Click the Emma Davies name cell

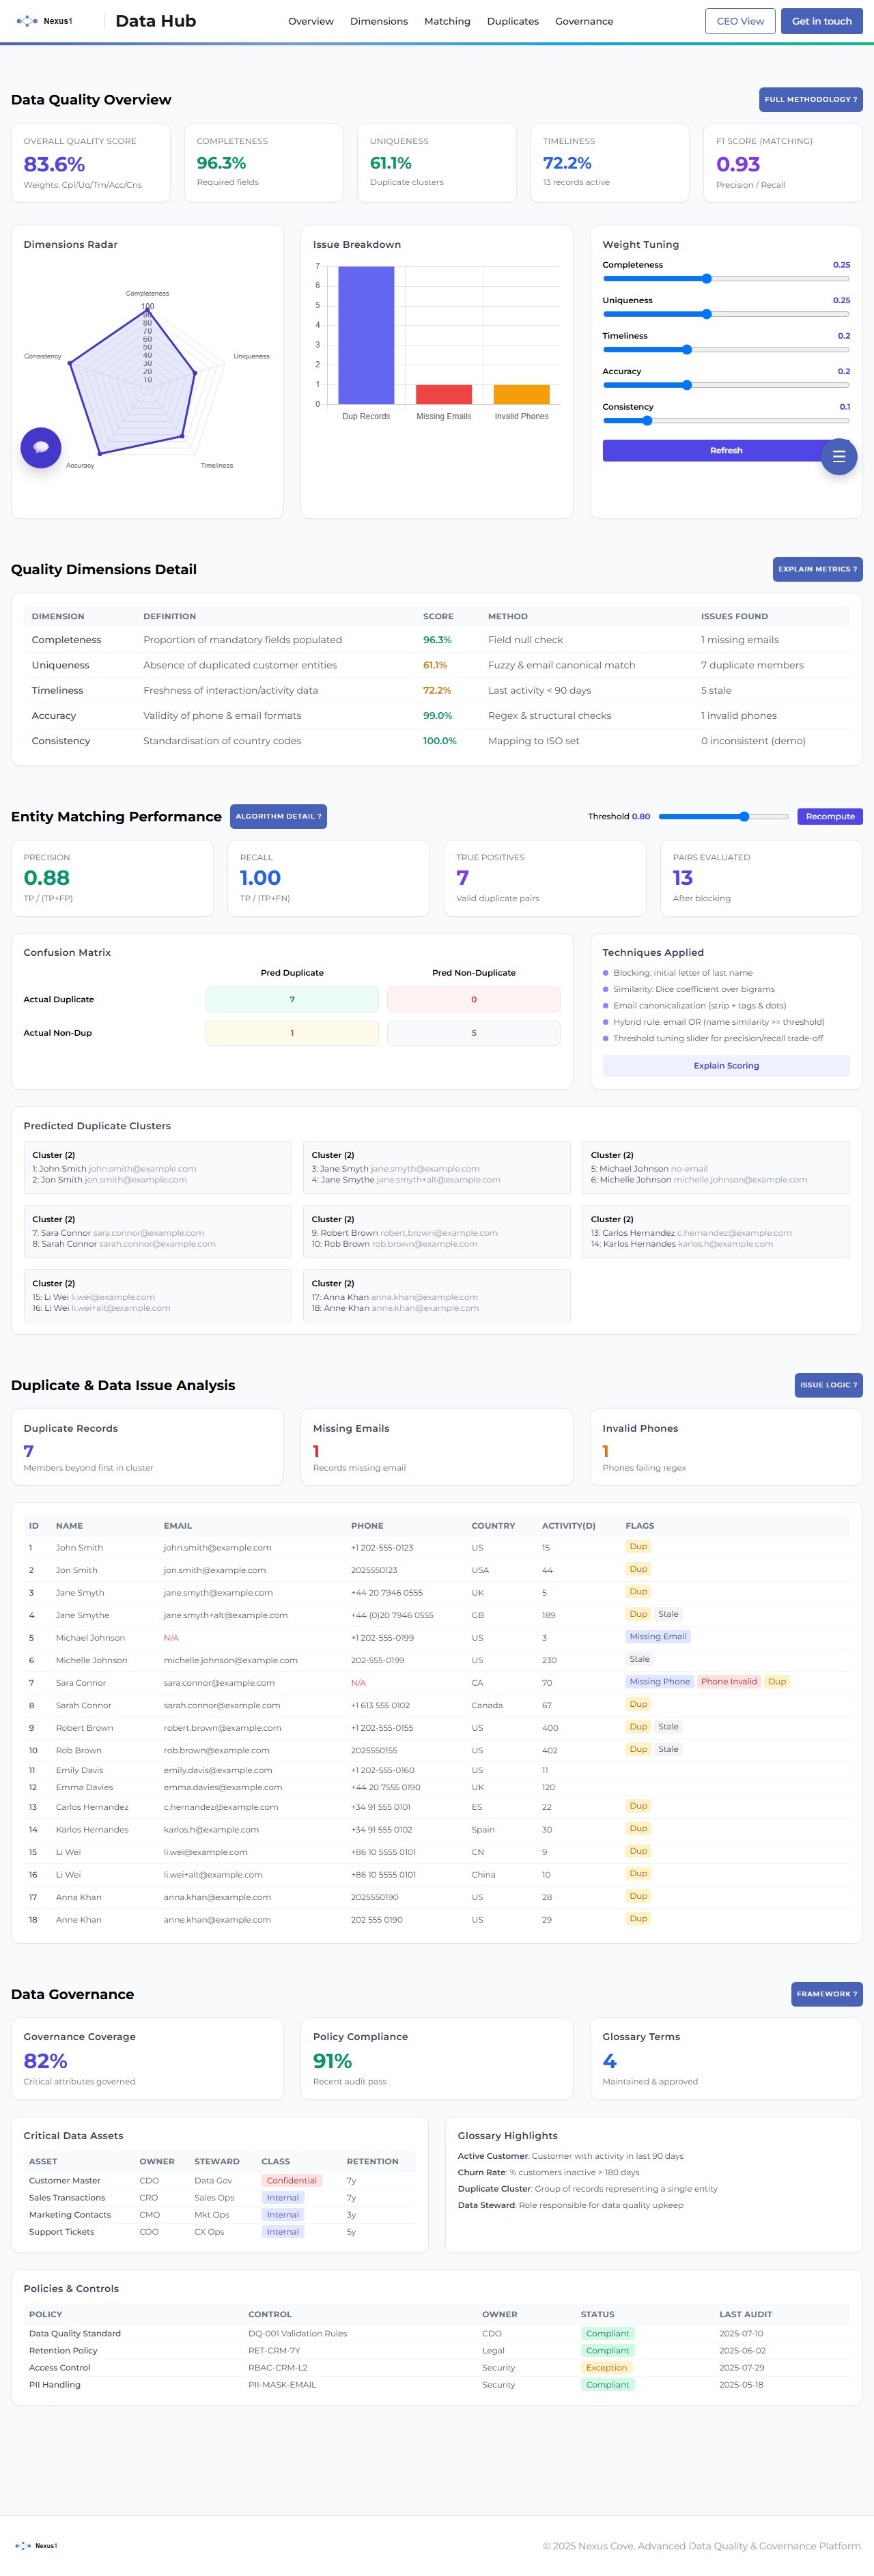pos(84,1787)
